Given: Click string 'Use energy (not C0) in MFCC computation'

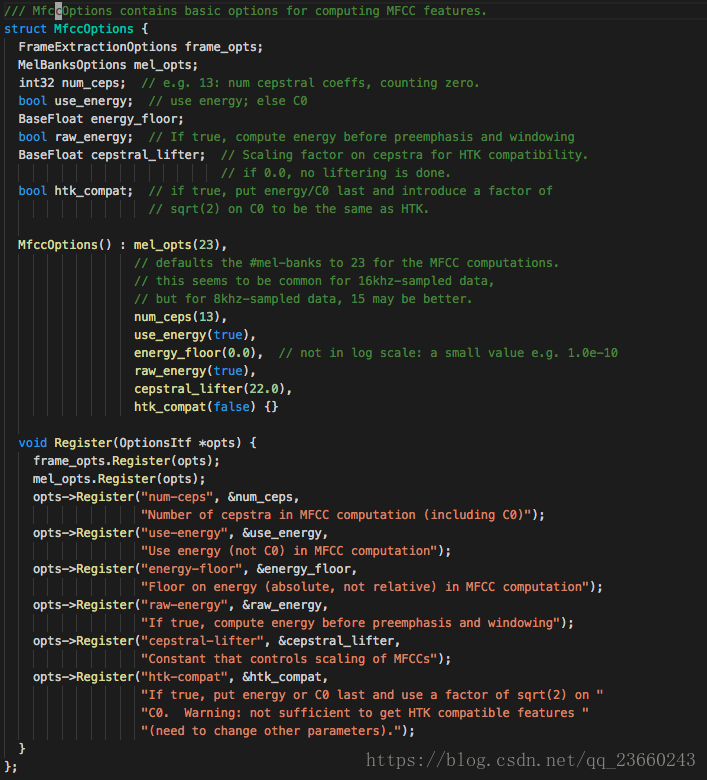Looking at the screenshot, I should [292, 551].
